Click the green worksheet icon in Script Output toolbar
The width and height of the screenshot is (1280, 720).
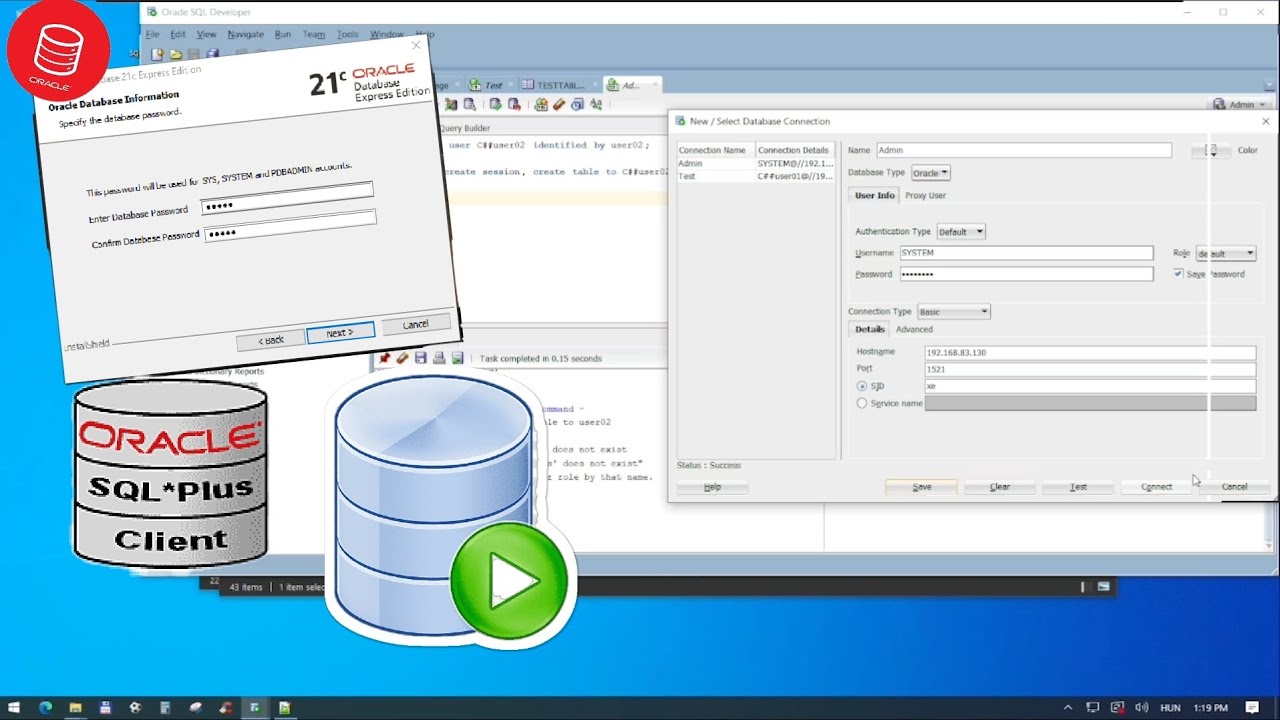point(457,358)
